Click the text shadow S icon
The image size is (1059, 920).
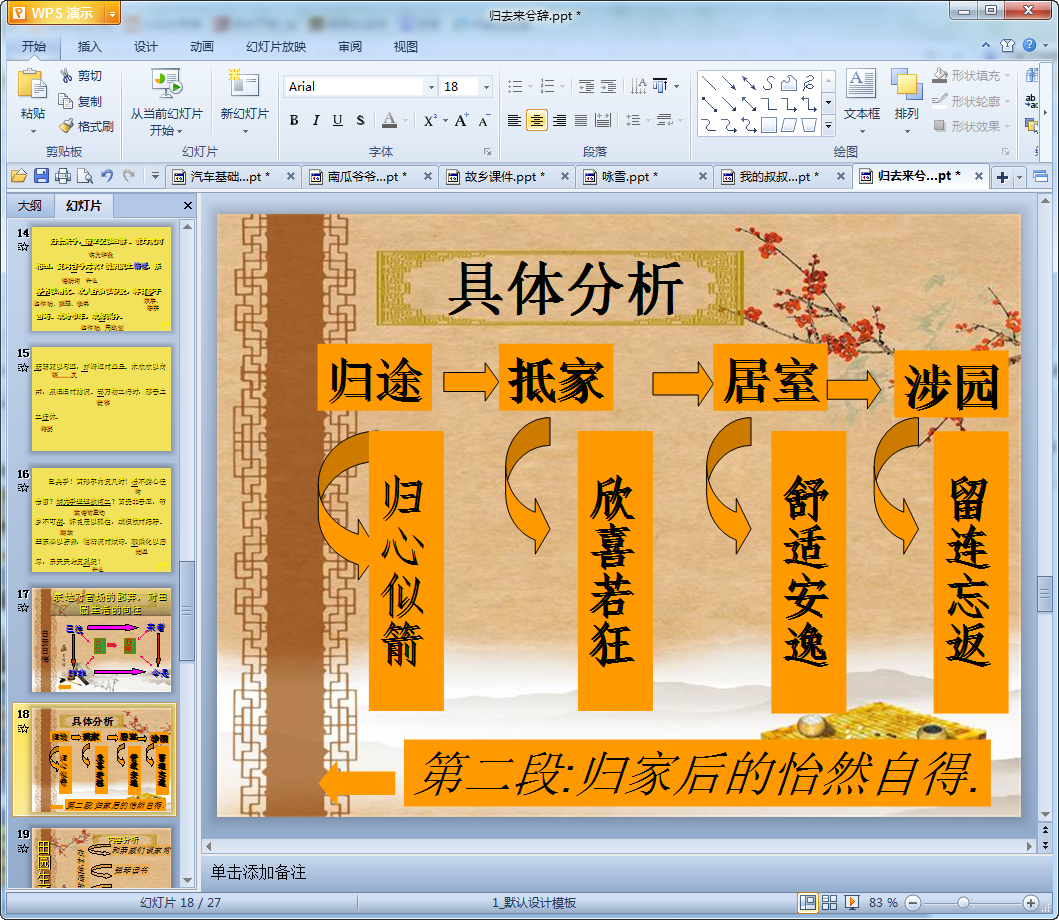[x=361, y=120]
